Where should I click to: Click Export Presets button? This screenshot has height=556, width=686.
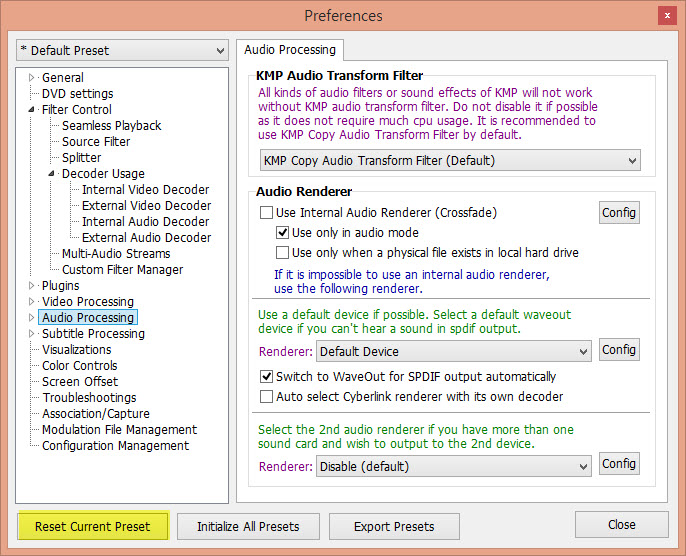coord(394,526)
